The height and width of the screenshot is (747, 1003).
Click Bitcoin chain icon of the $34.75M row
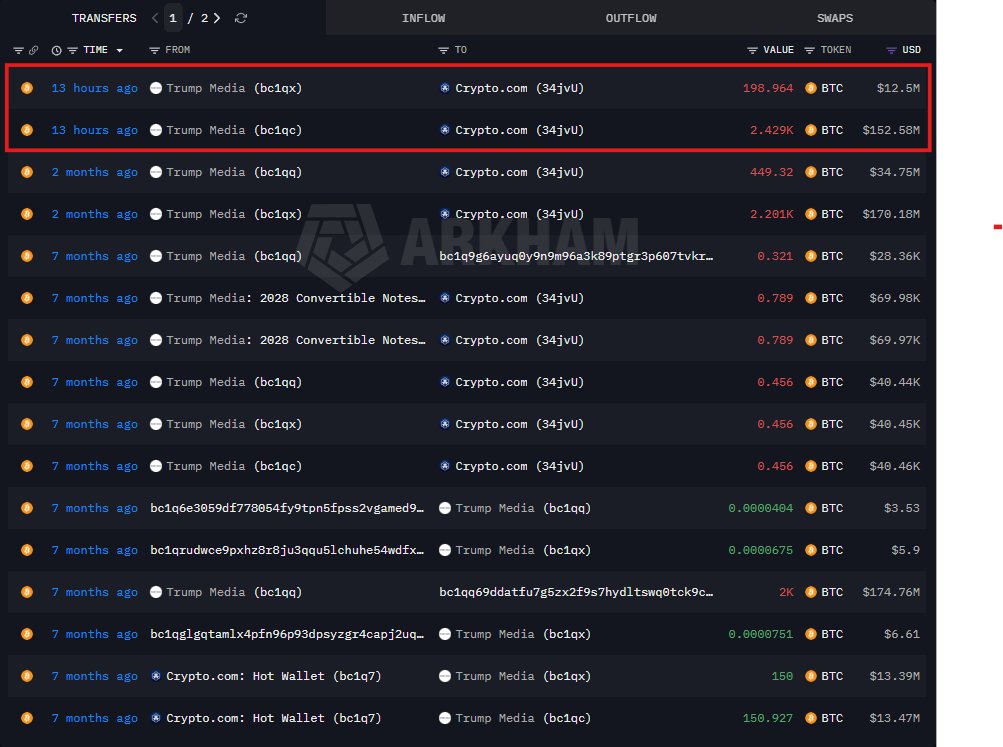[x=27, y=172]
